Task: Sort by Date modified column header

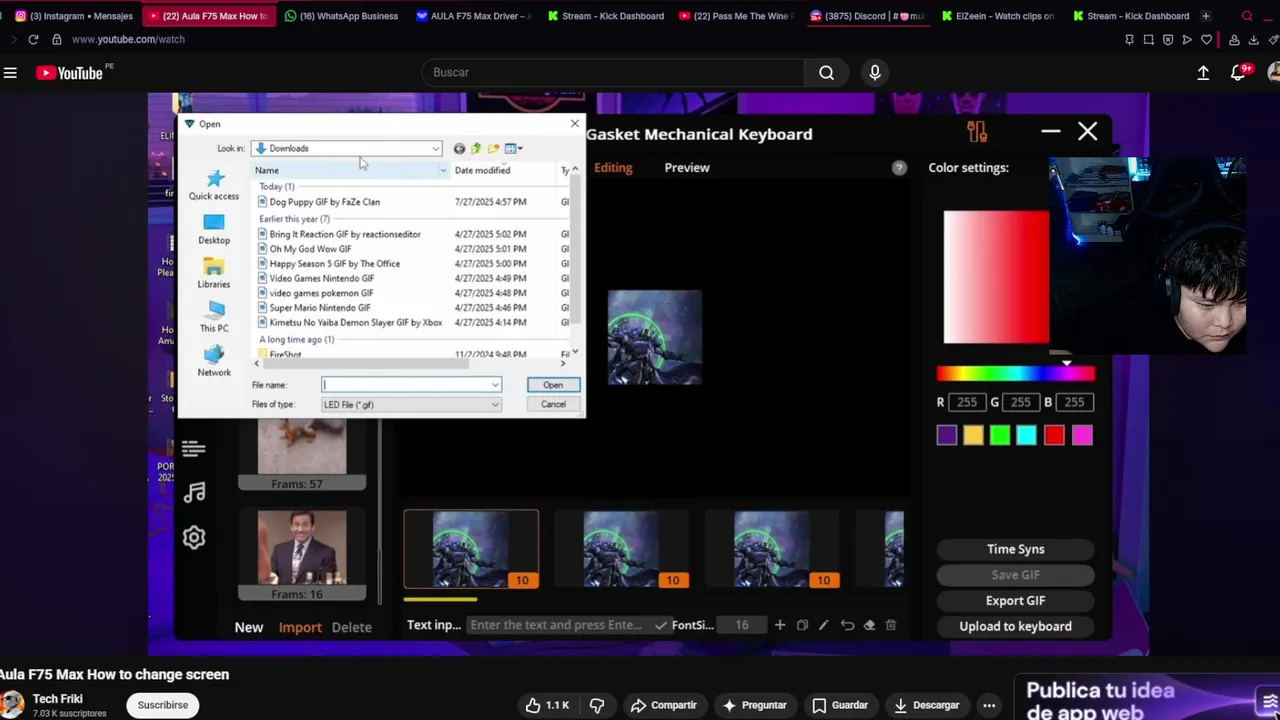Action: pos(482,170)
